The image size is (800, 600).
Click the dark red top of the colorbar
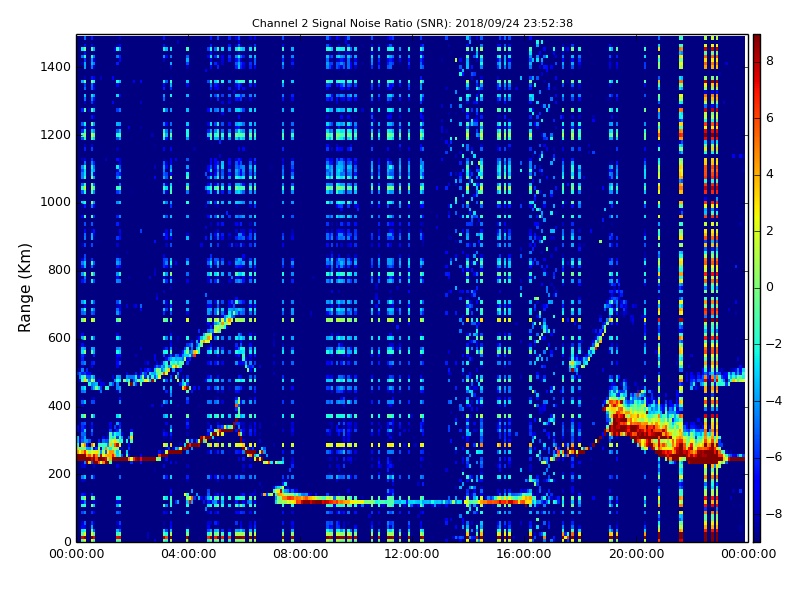757,43
